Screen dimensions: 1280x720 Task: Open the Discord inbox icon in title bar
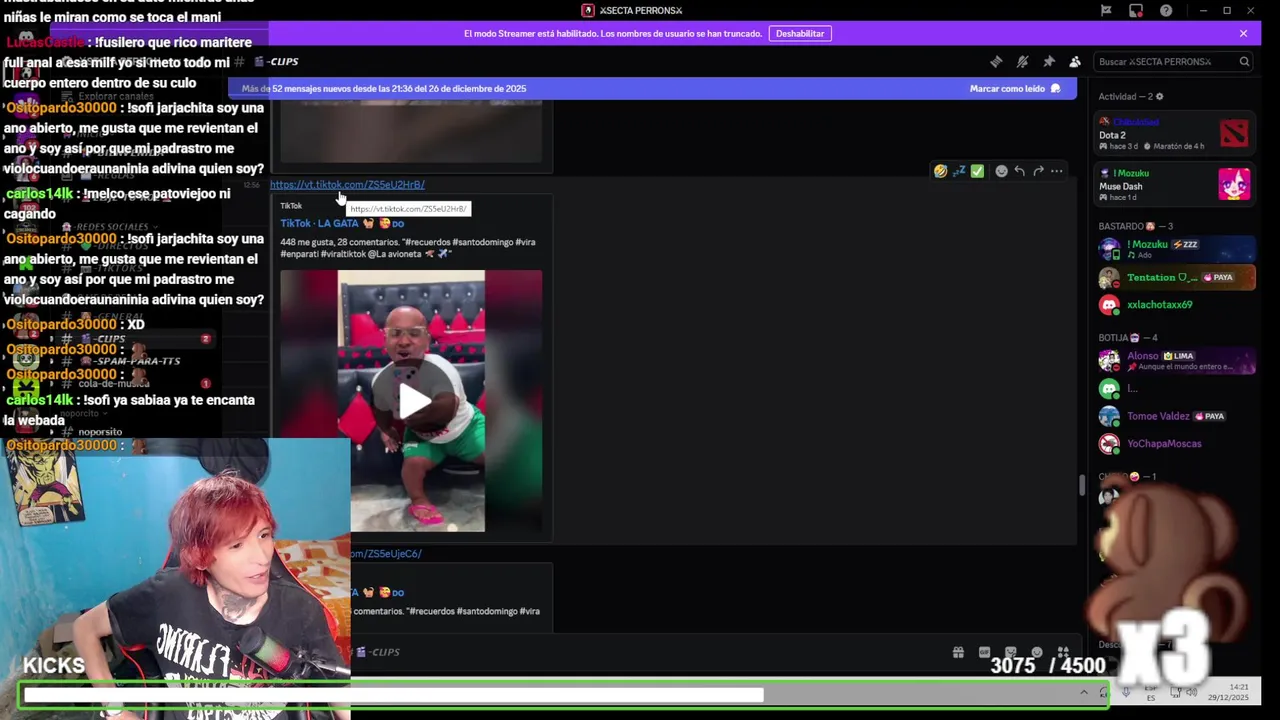click(1106, 11)
